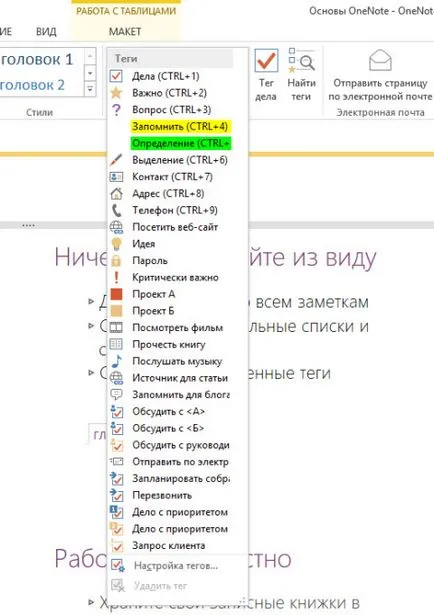Toggle Запланировать собрание checkbox tag
The width and height of the screenshot is (434, 615).
[x=117, y=479]
